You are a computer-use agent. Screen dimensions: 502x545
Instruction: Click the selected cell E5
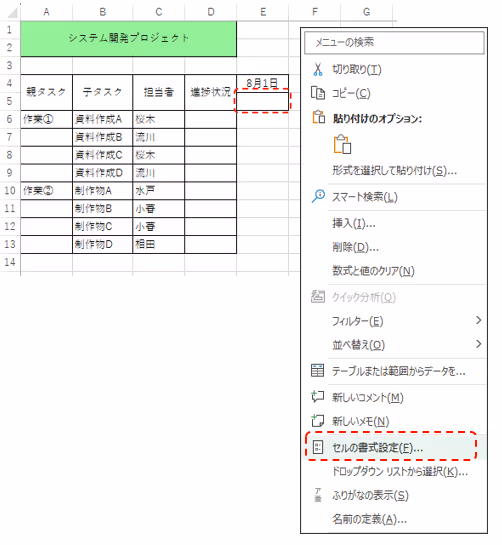[262, 101]
